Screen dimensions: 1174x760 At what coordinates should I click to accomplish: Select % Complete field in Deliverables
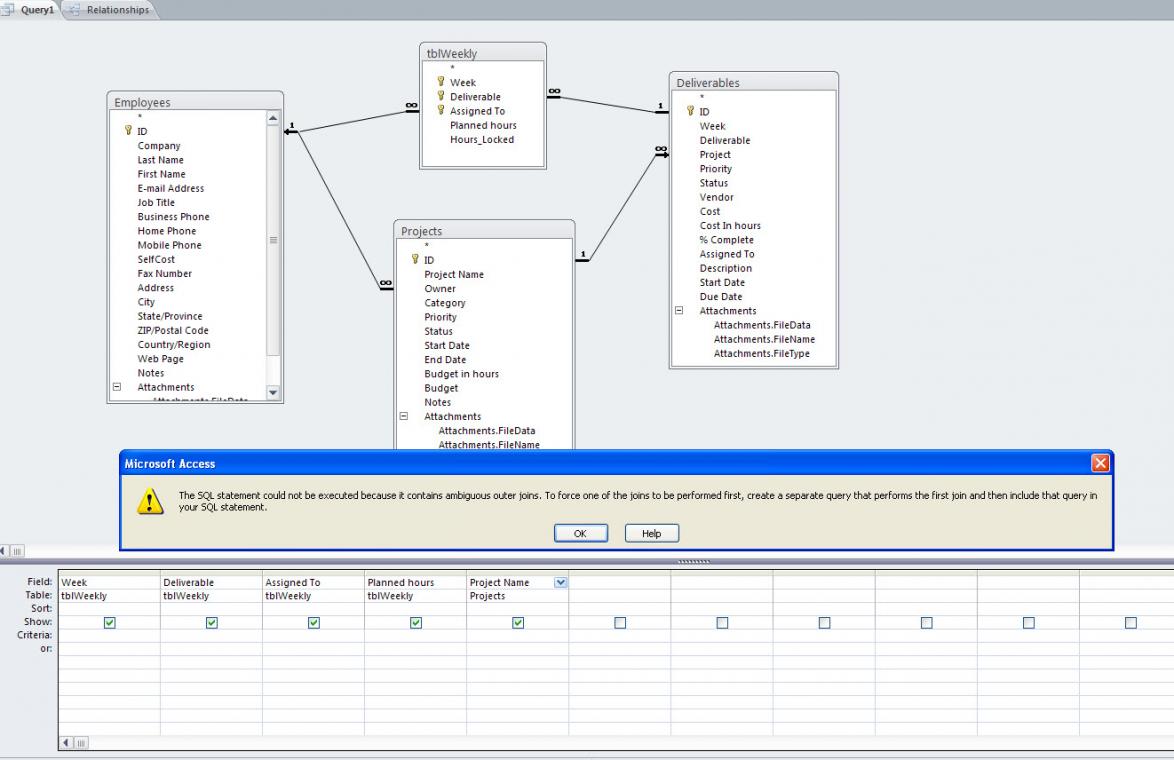tap(726, 240)
